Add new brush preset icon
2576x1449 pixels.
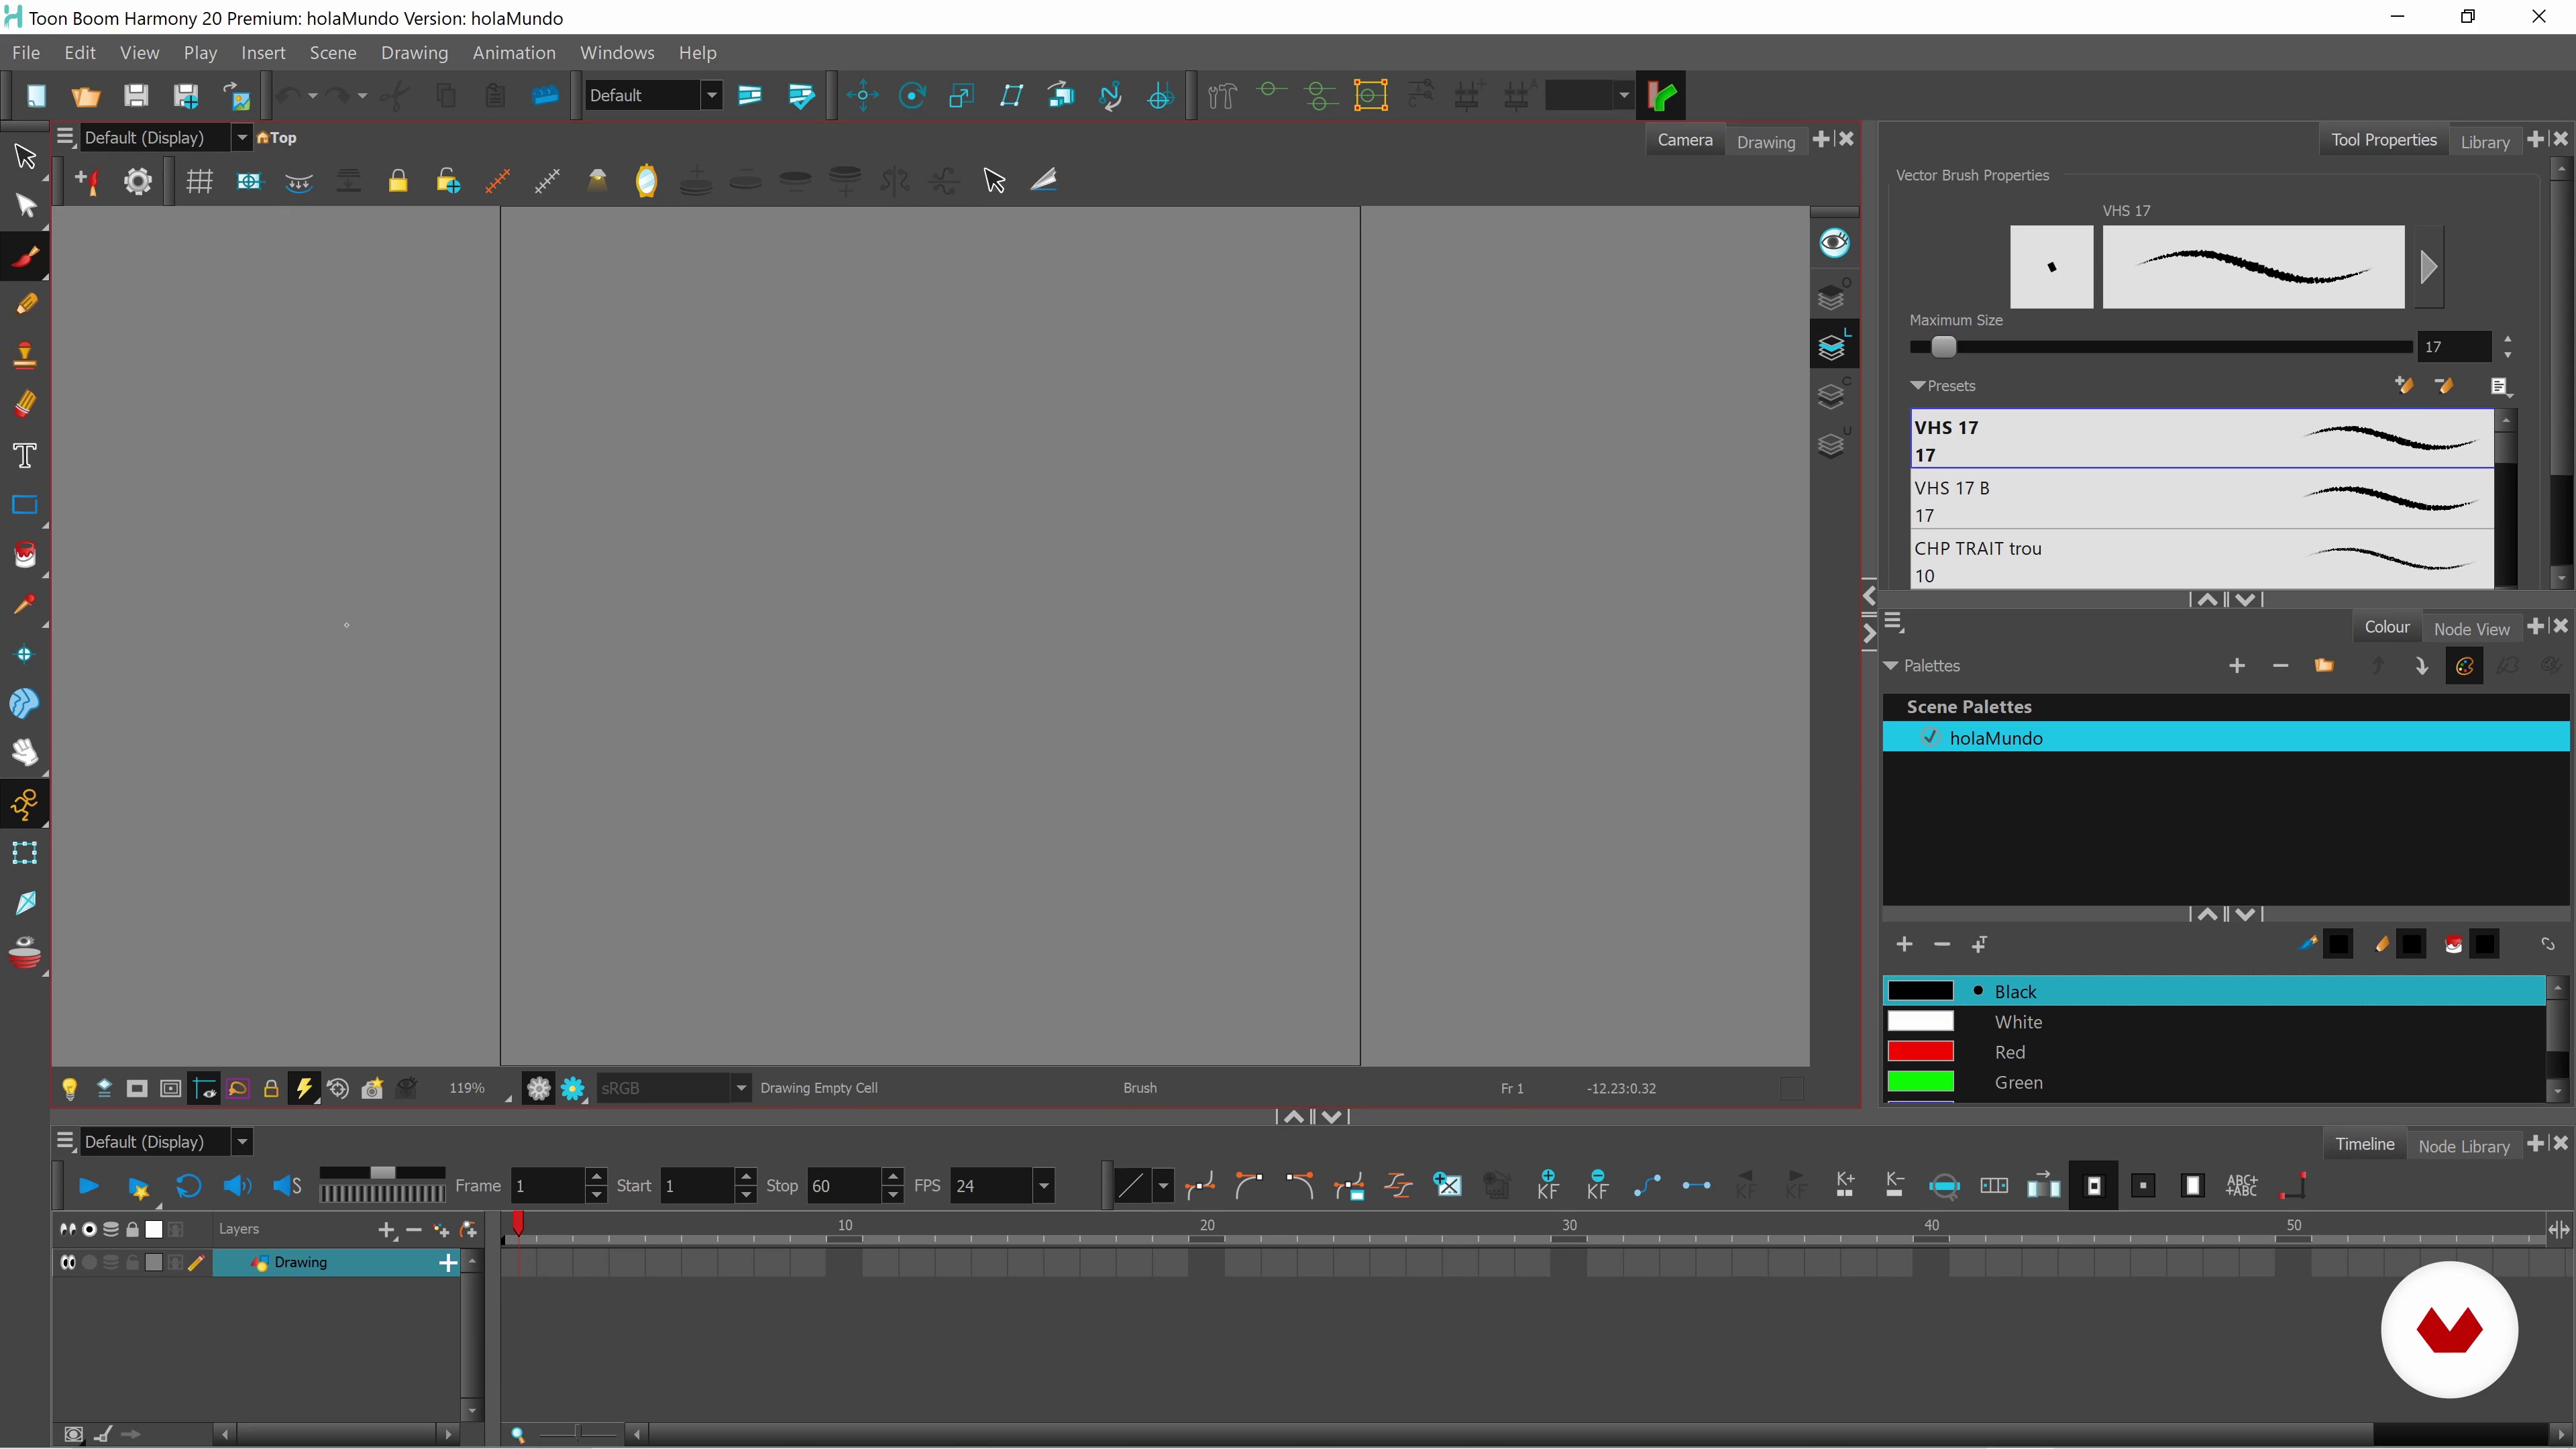pos(2404,386)
